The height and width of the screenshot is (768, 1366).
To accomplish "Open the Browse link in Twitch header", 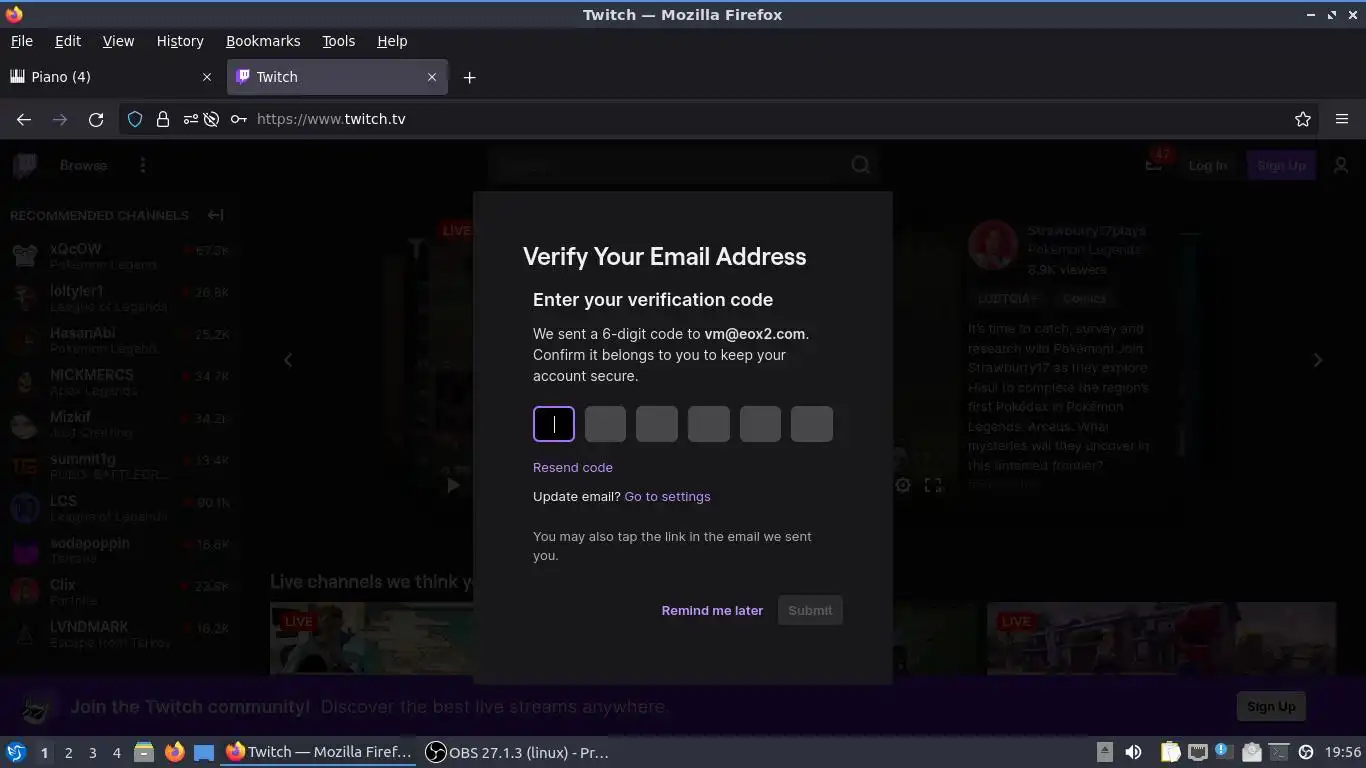I will [83, 165].
